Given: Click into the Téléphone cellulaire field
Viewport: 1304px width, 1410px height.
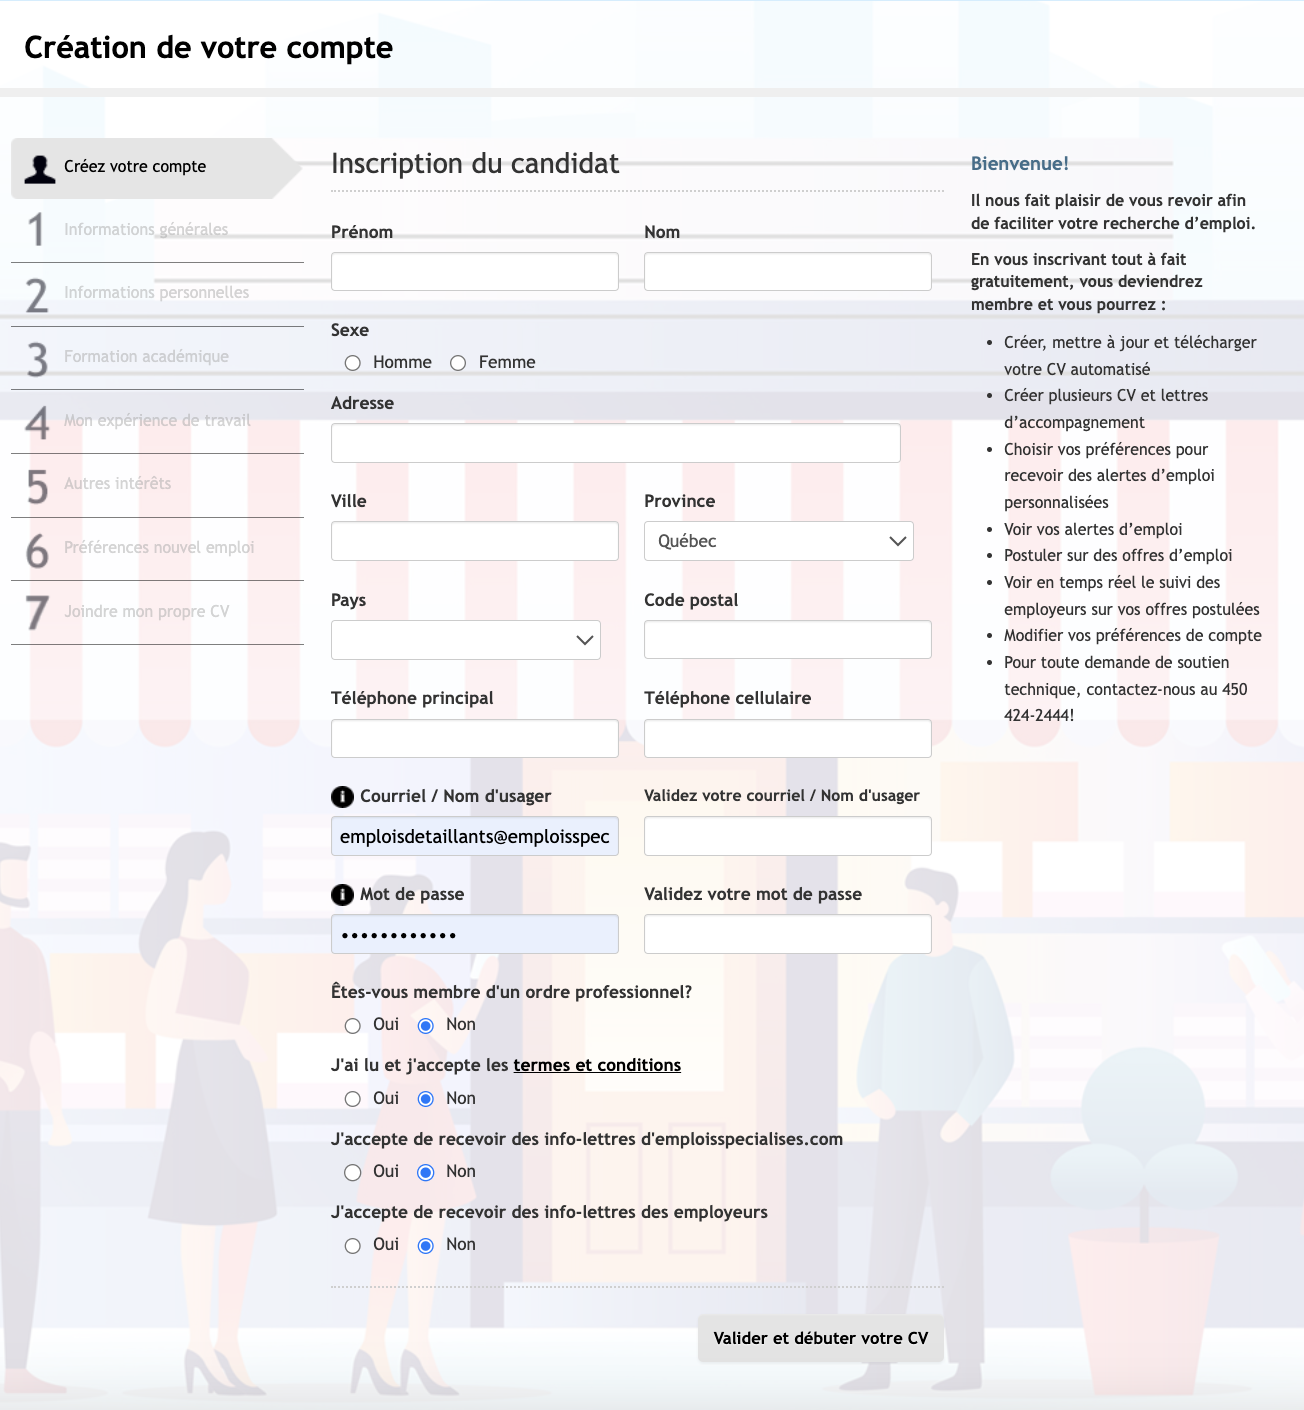Looking at the screenshot, I should [x=788, y=738].
